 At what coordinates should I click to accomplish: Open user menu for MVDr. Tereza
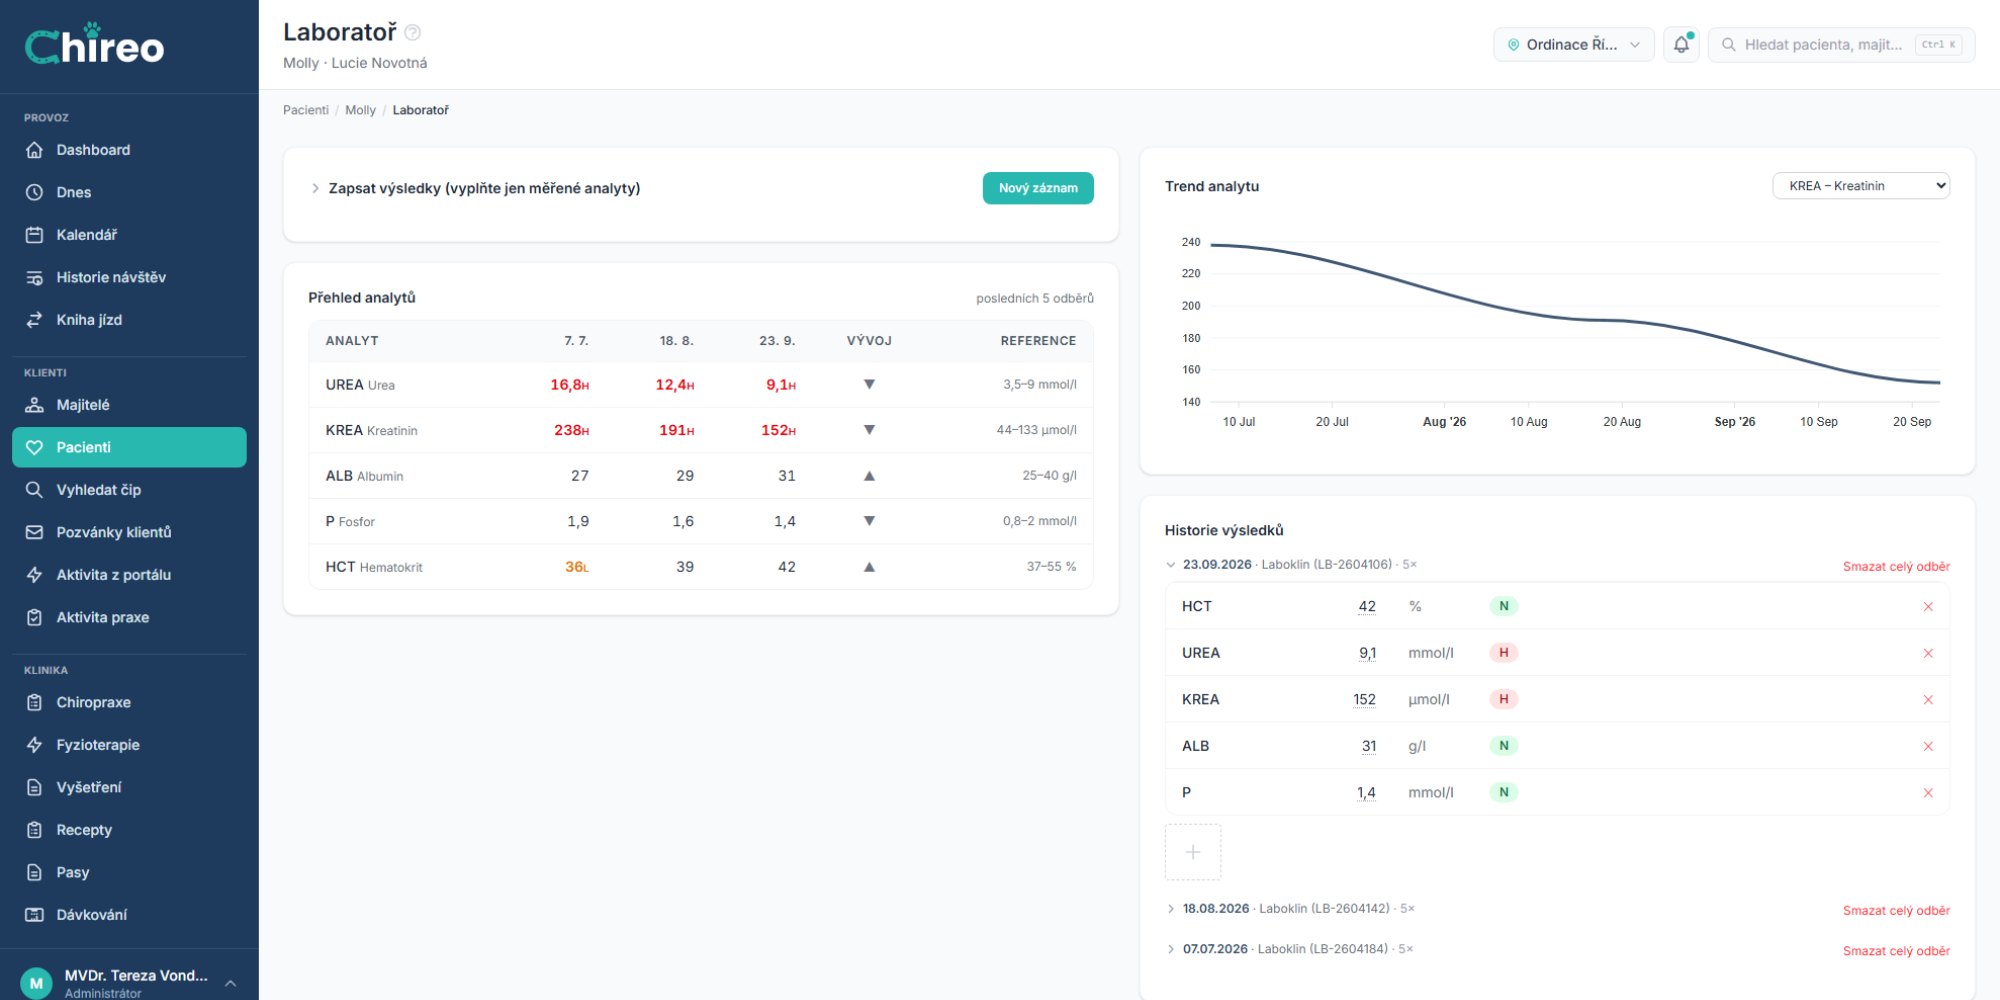coord(129,983)
